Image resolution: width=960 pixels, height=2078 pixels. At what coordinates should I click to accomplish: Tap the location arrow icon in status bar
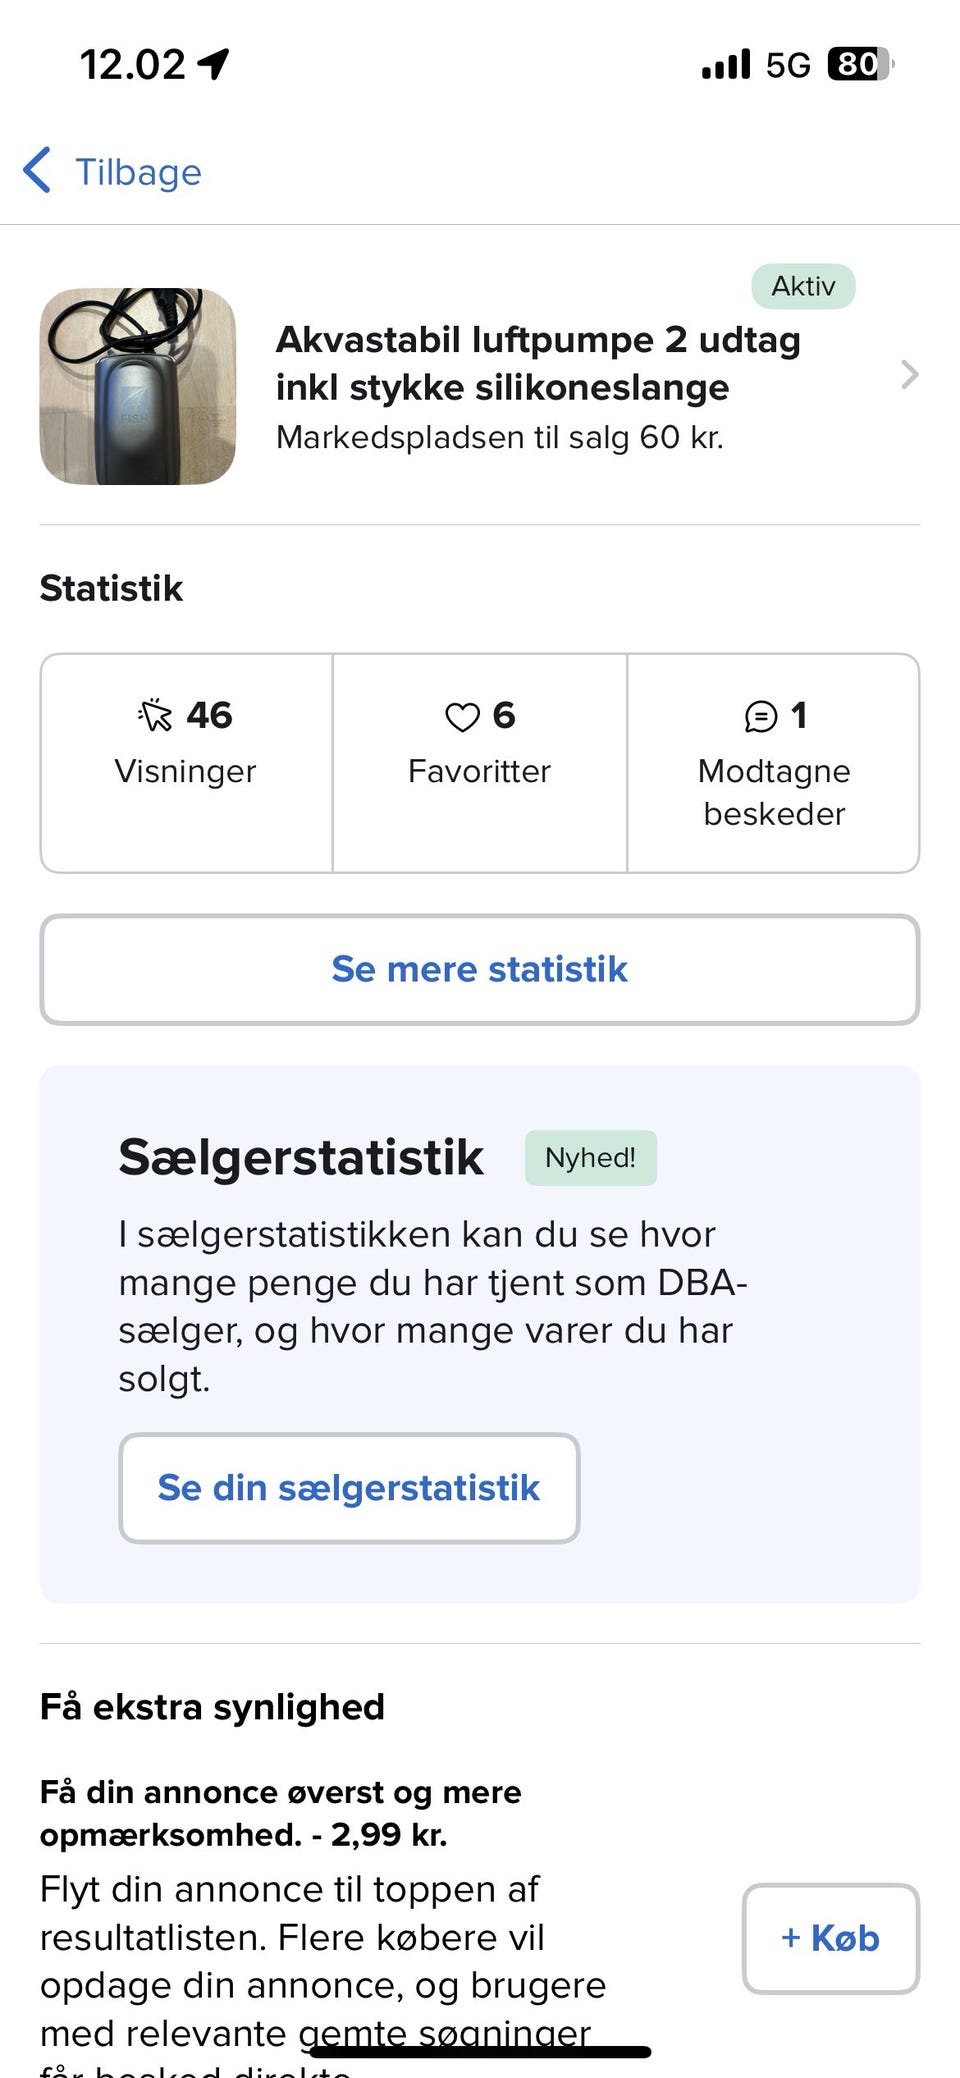tap(213, 65)
